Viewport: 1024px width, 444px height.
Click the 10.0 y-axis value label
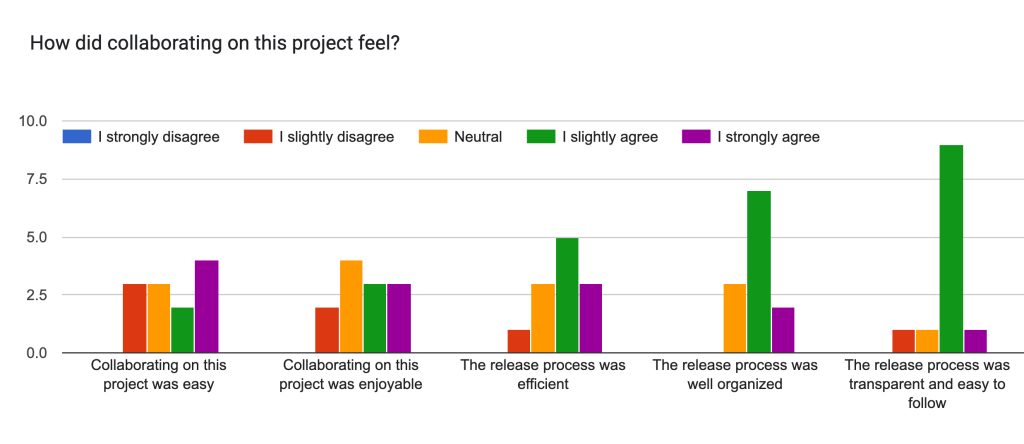pyautogui.click(x=33, y=121)
